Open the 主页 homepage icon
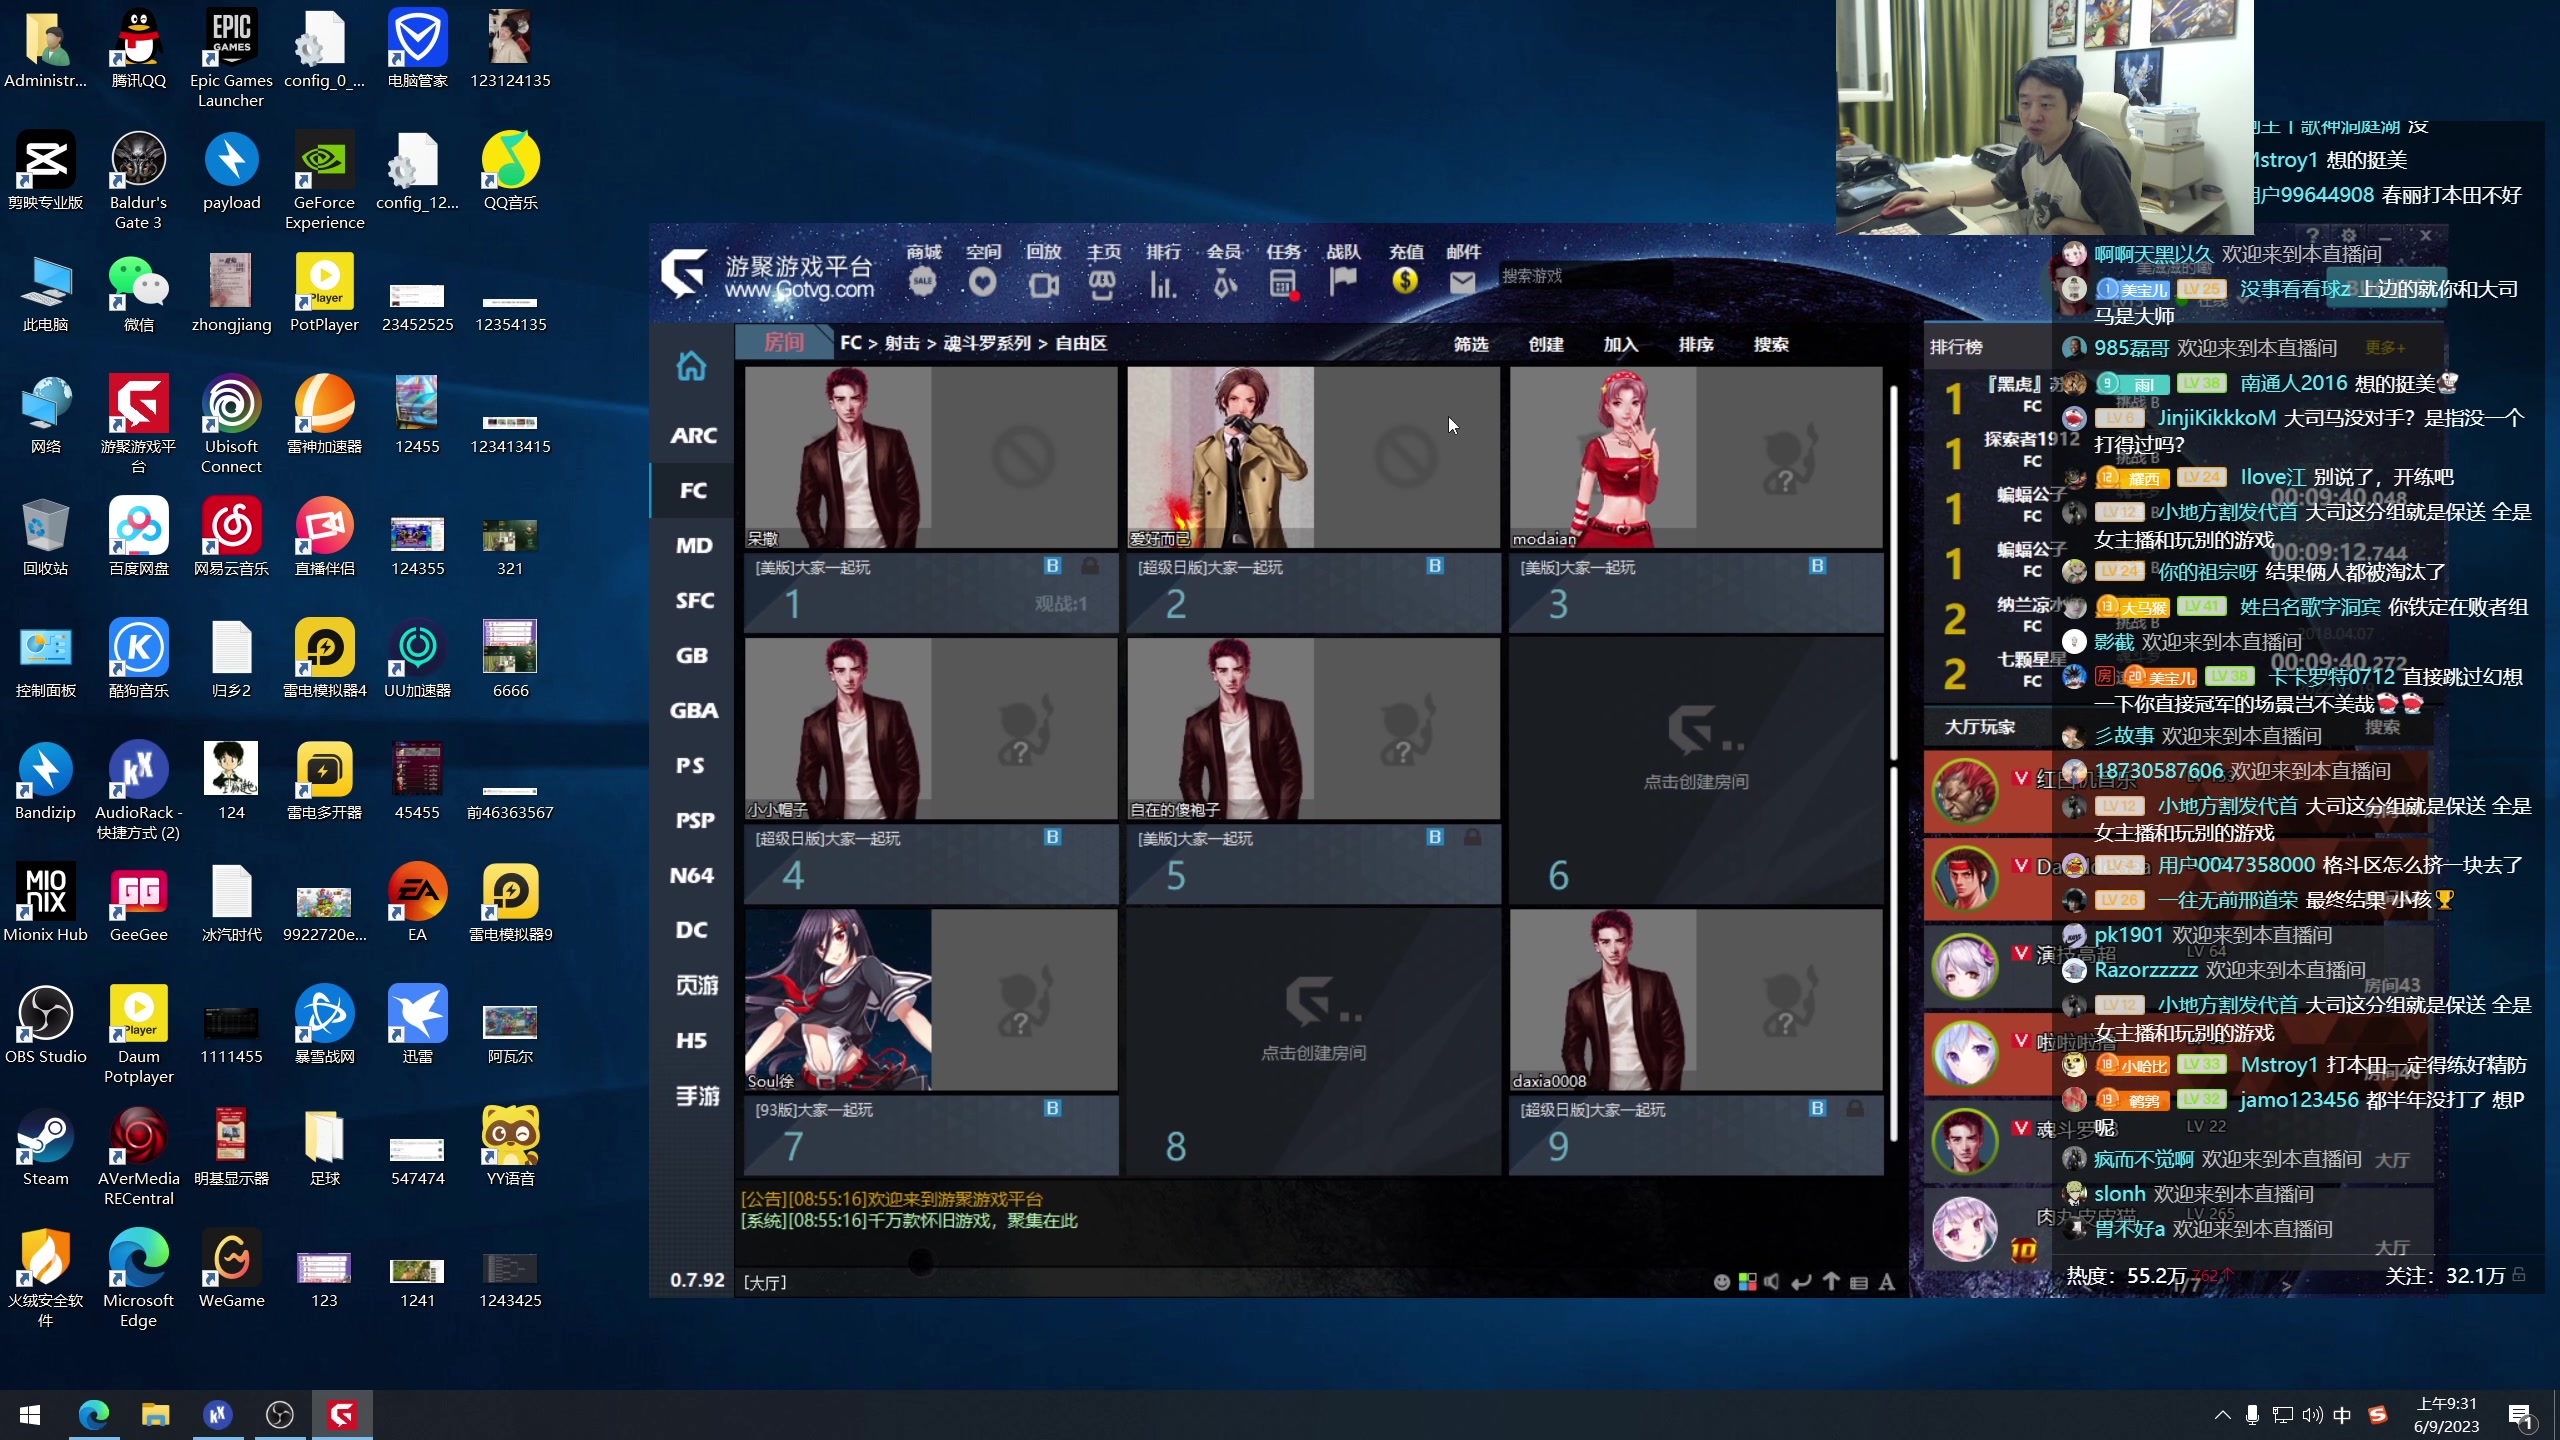The width and height of the screenshot is (2560, 1440). (x=1103, y=271)
